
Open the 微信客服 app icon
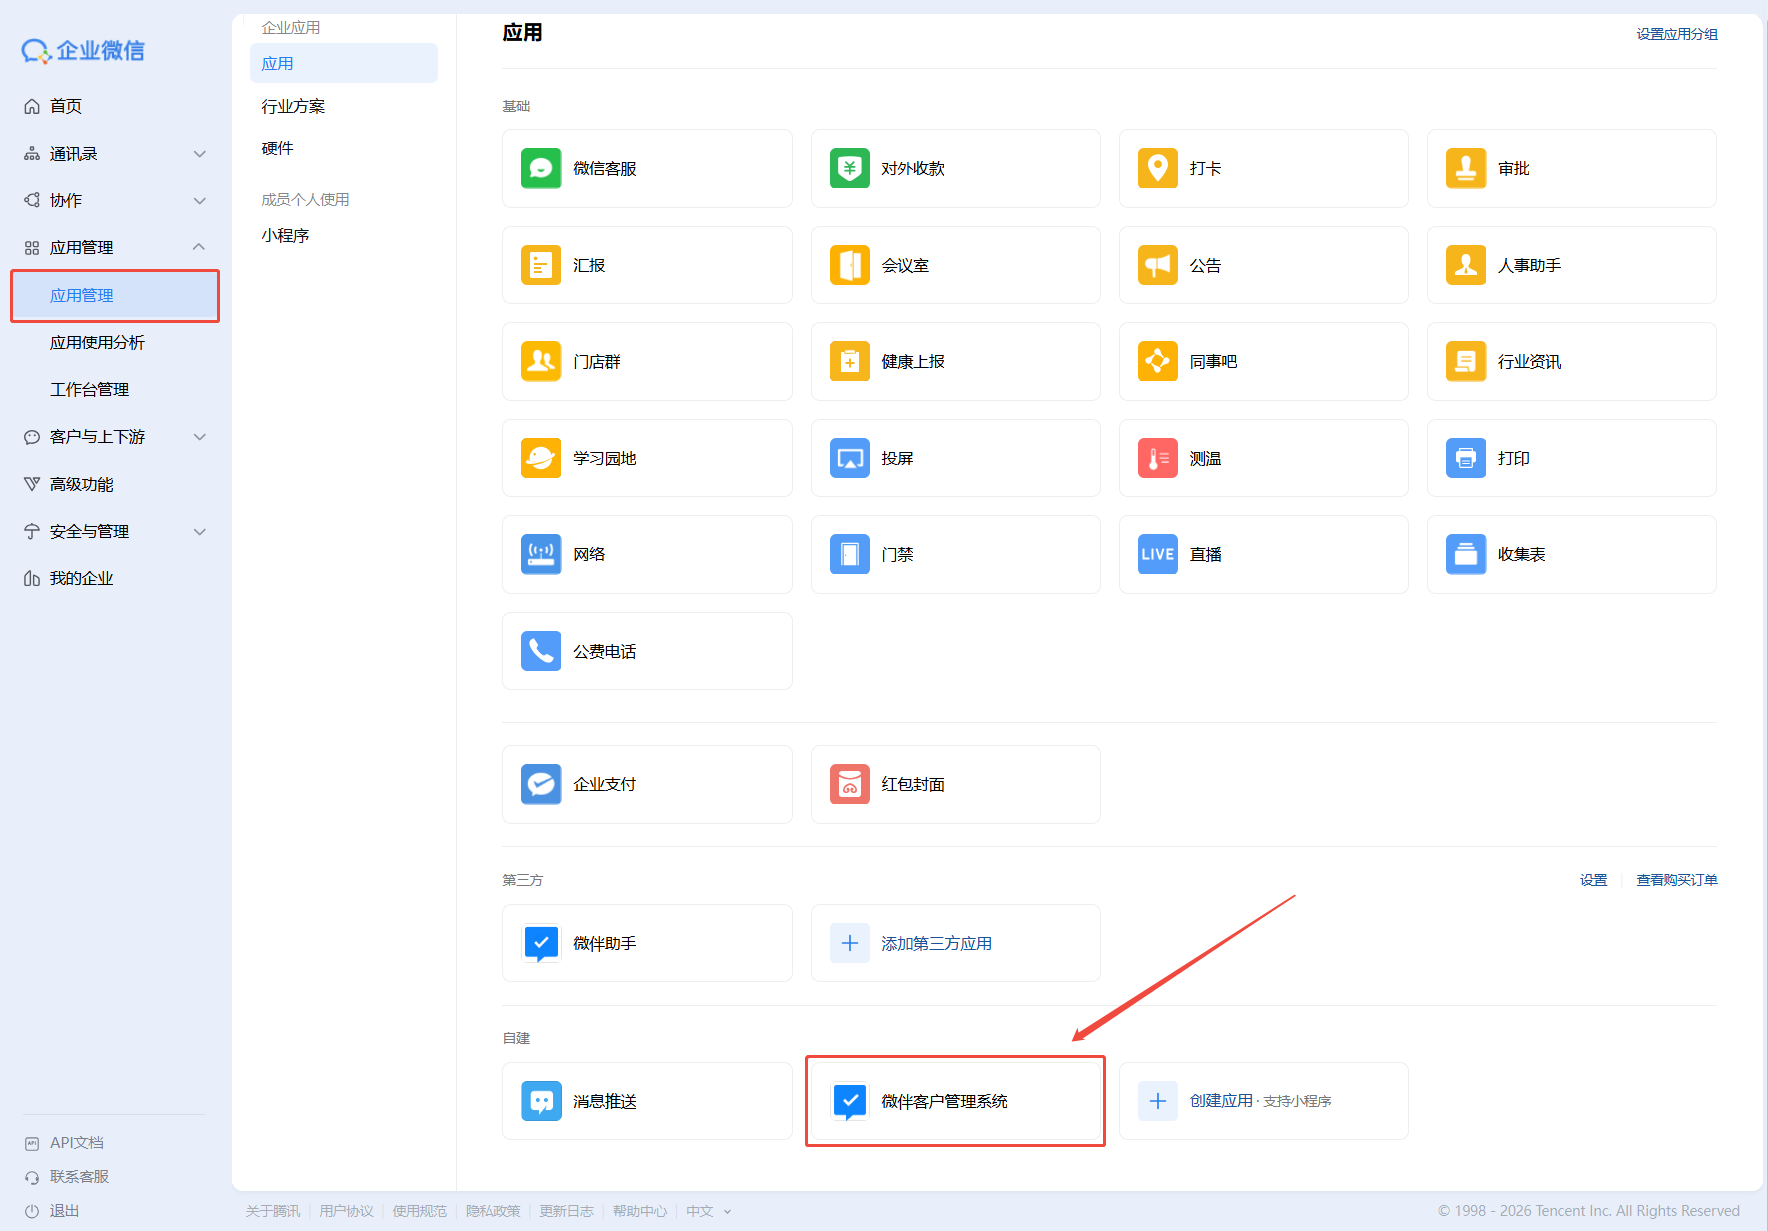(x=541, y=168)
